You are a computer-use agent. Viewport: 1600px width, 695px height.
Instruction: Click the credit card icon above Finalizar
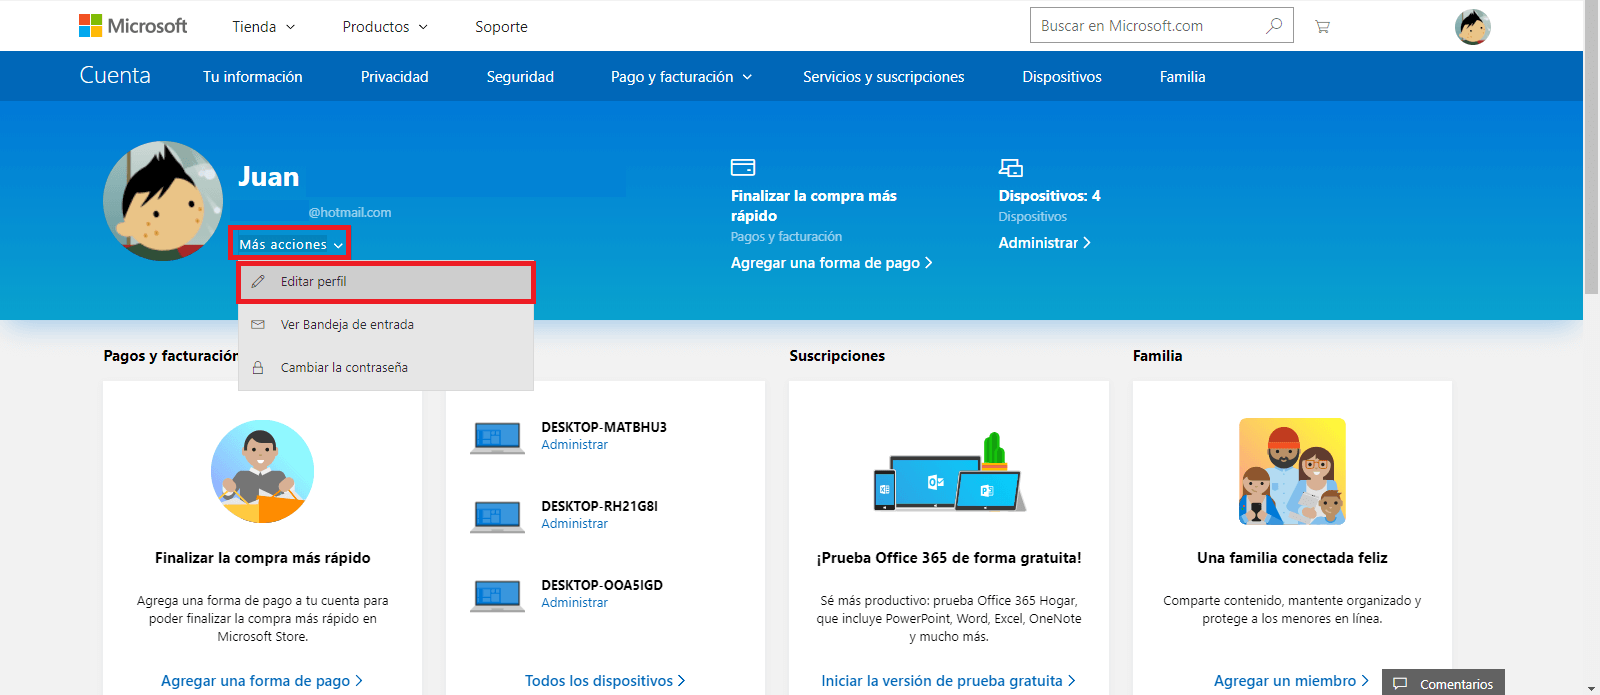[x=743, y=167]
